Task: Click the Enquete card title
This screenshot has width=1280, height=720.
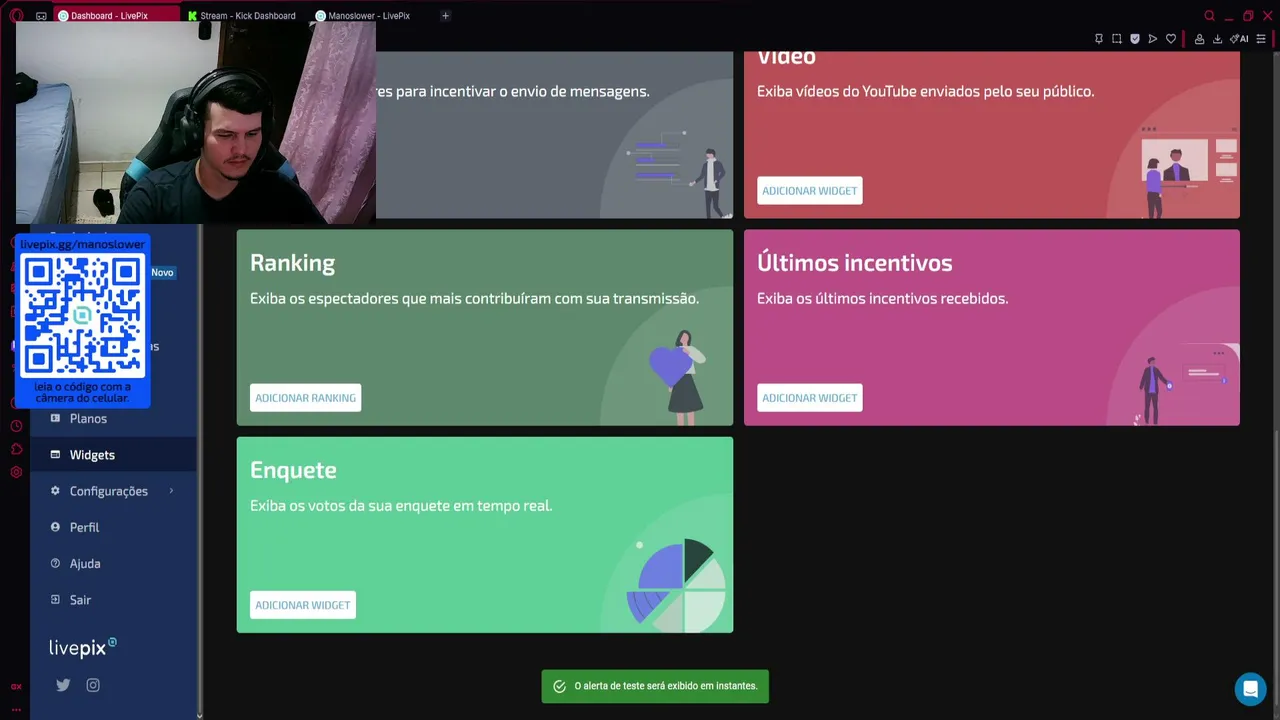Action: point(293,470)
